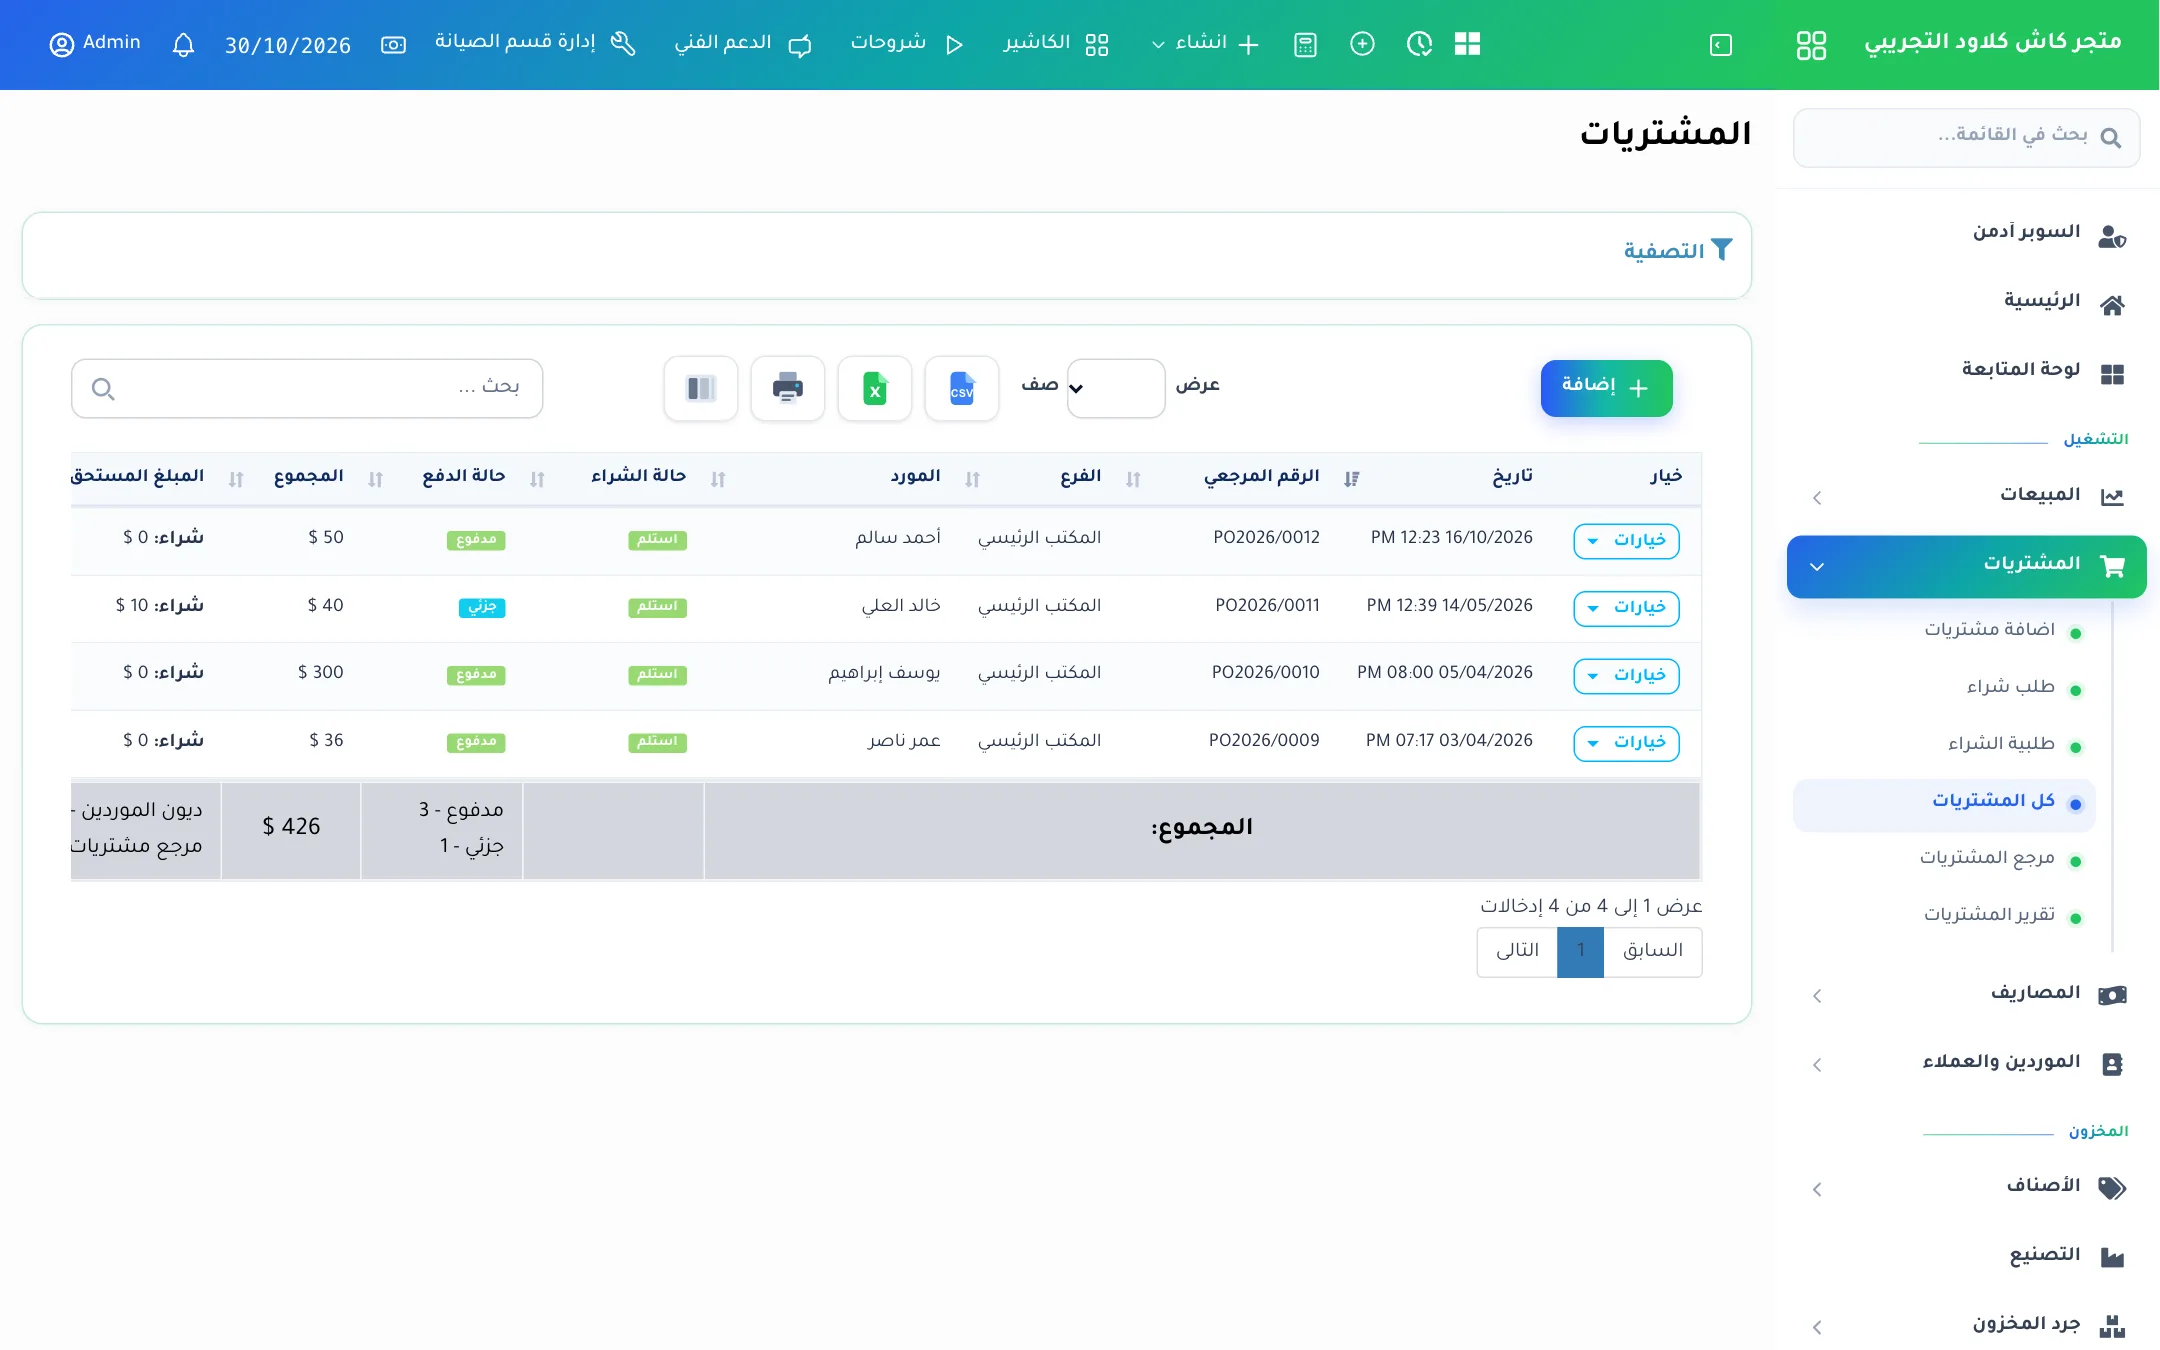This screenshot has height=1350, width=2160.
Task: Select page 1 in pagination
Action: point(1580,952)
